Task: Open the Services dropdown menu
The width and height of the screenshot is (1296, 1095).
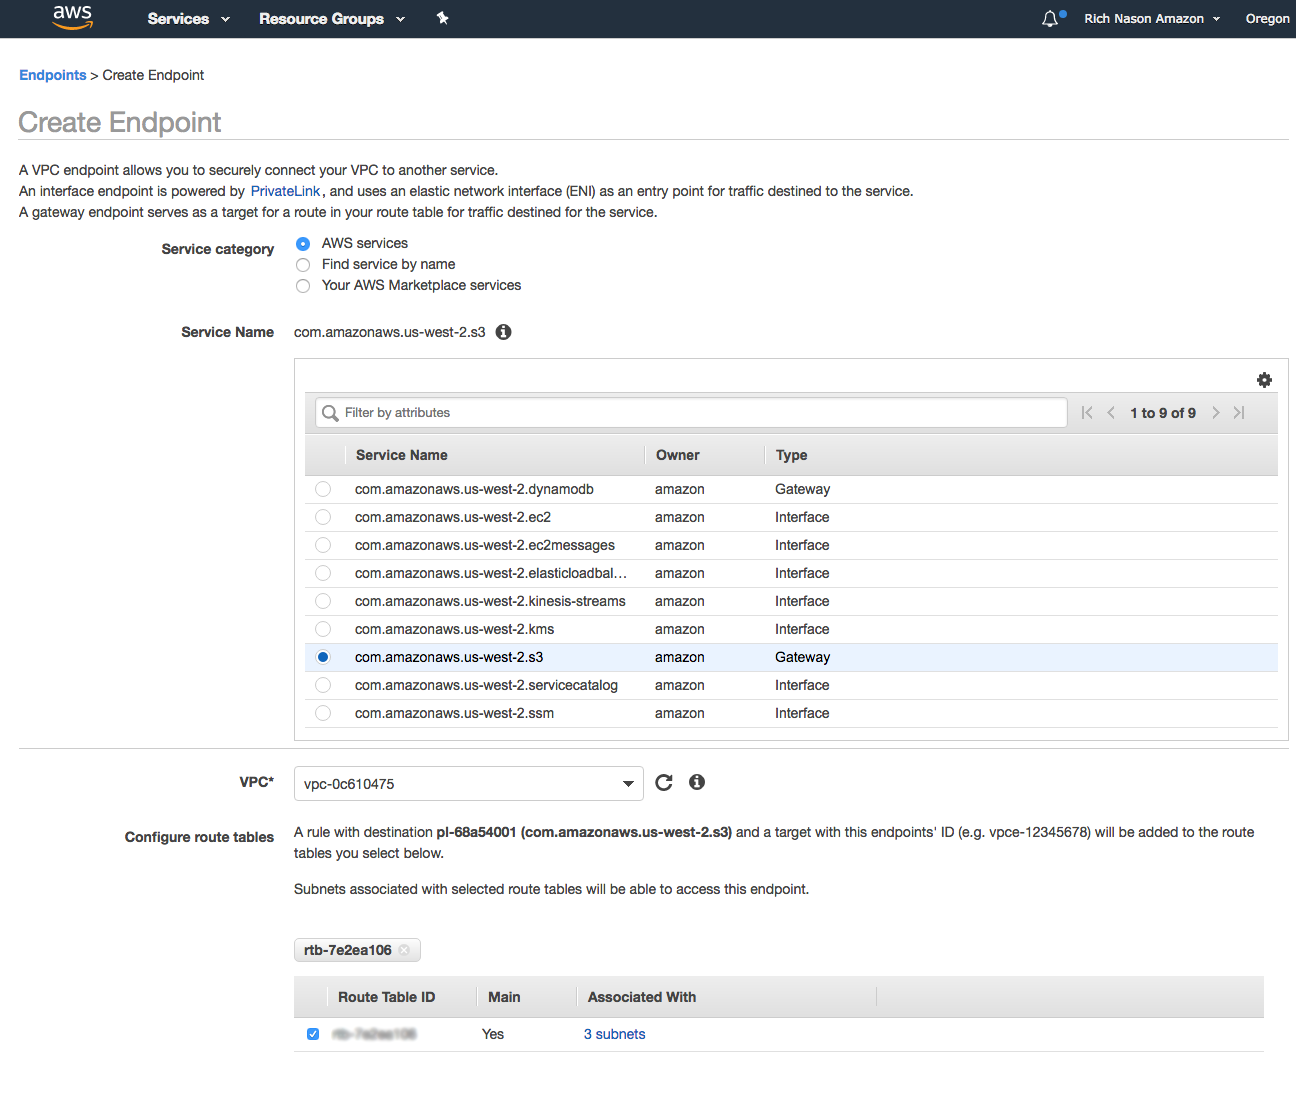Action: 189,18
